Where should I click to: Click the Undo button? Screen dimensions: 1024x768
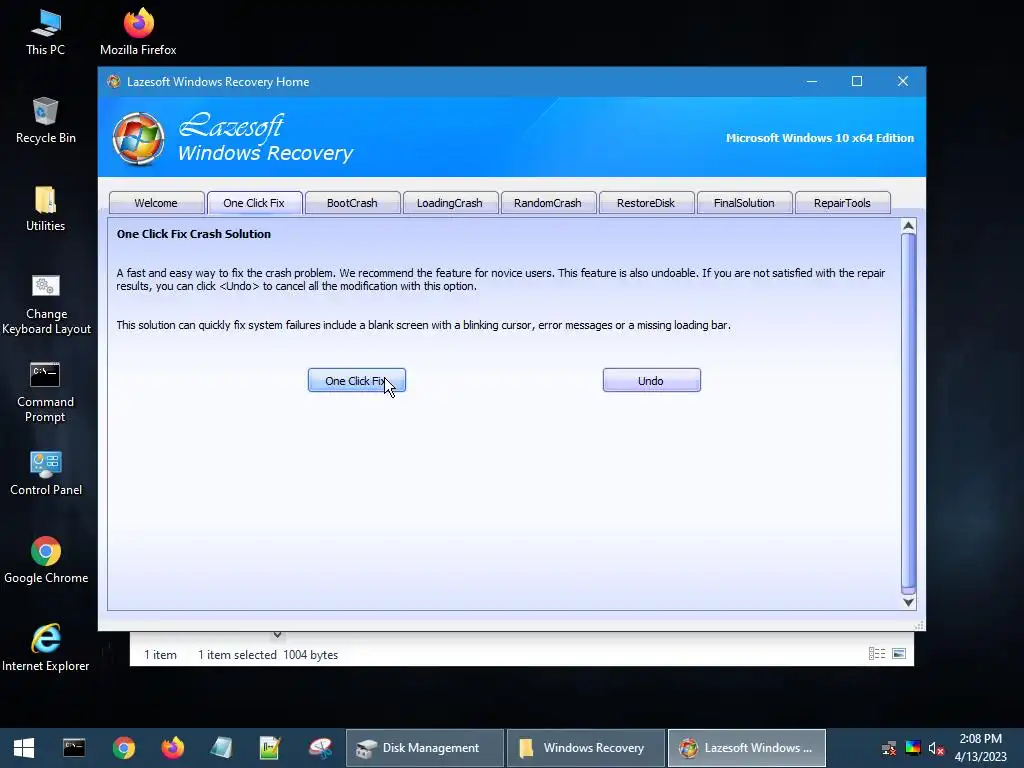tap(651, 381)
